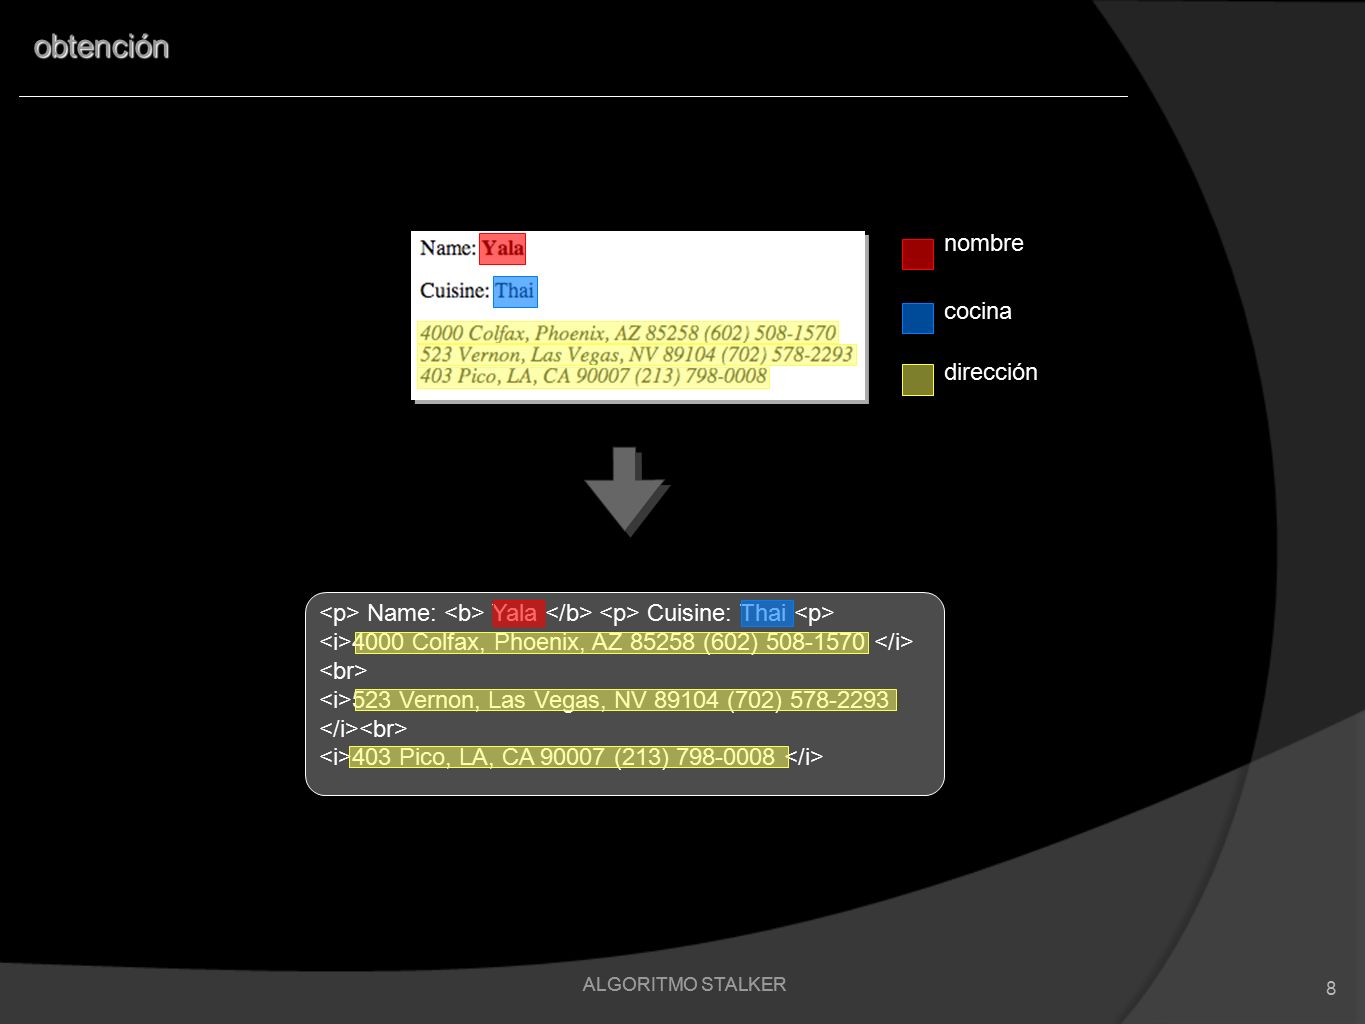Click footer text 'ALGORITMO STALKER'
The image size is (1365, 1024).
pyautogui.click(x=684, y=984)
